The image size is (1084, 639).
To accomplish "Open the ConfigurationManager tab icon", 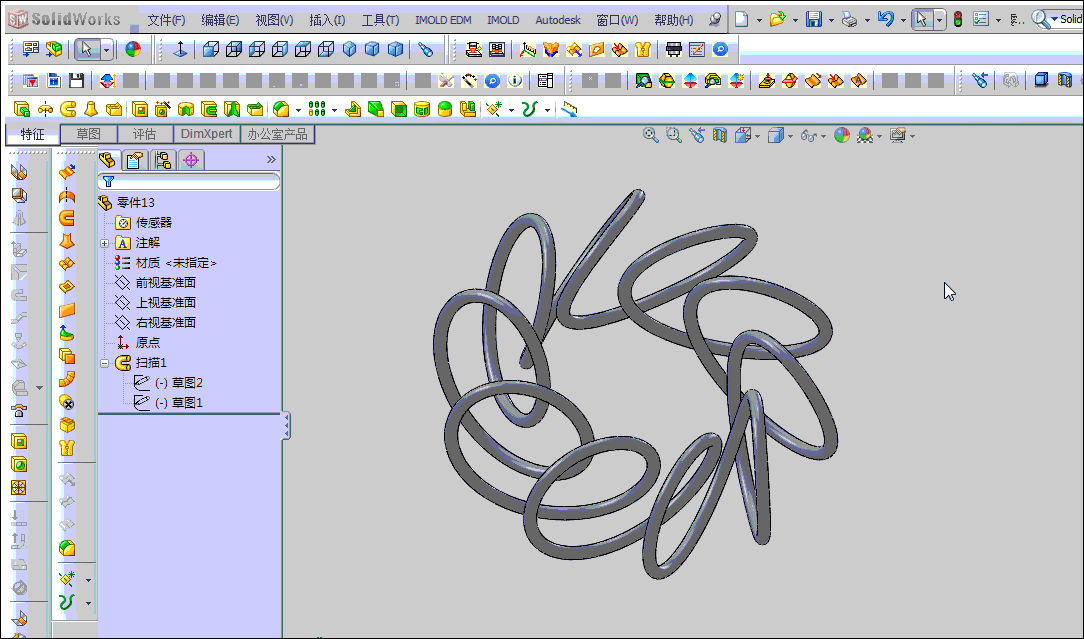I will [163, 160].
